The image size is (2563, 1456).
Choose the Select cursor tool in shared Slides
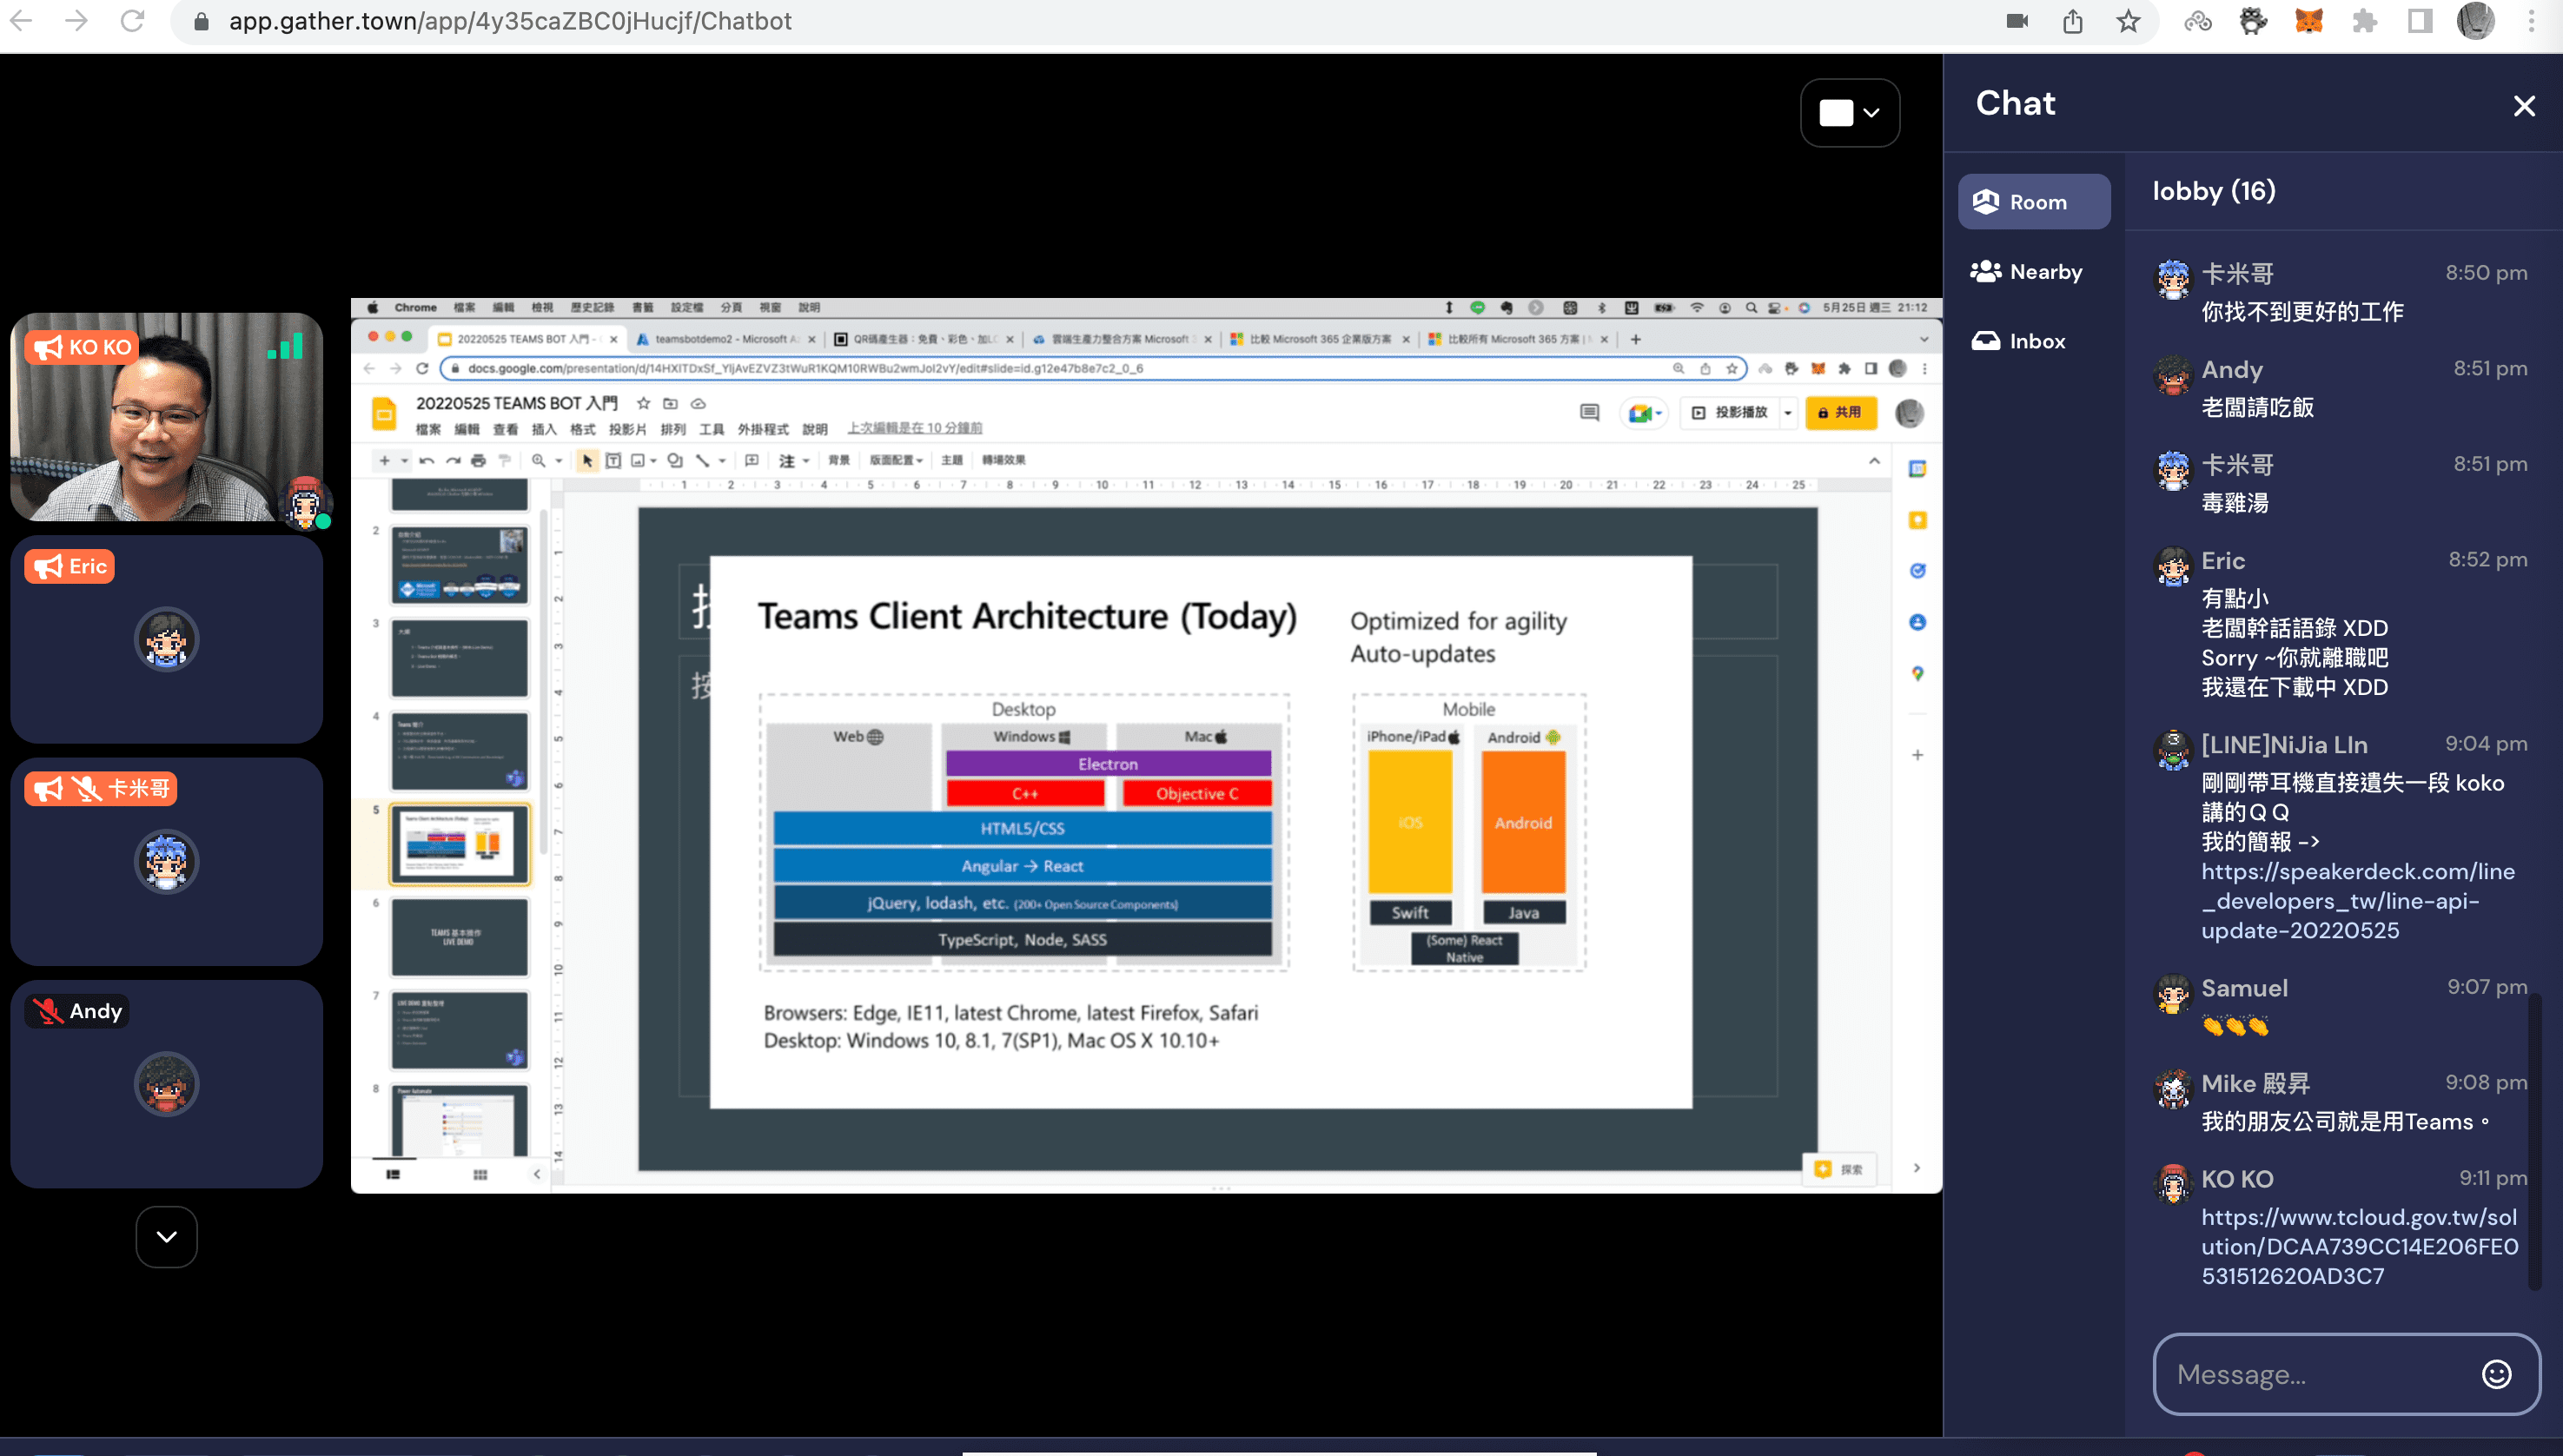(x=587, y=460)
